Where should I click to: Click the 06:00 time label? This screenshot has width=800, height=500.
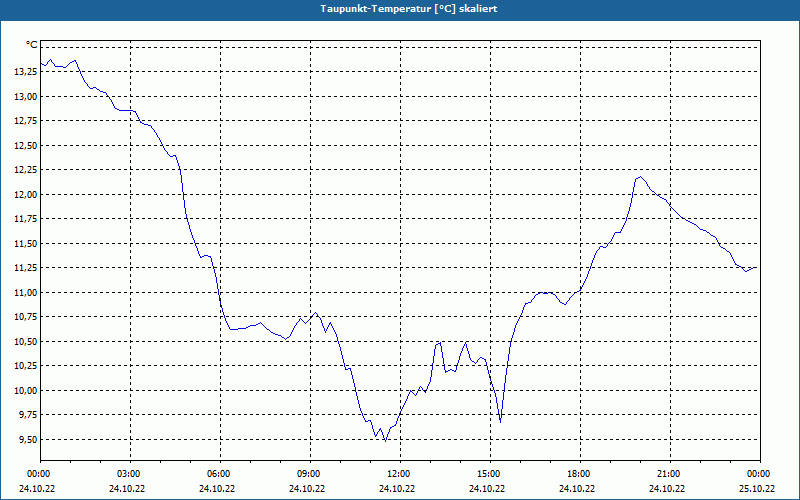tap(220, 474)
